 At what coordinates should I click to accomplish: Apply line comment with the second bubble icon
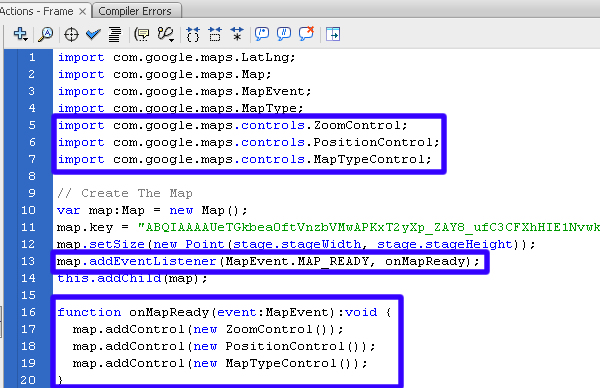[x=284, y=34]
